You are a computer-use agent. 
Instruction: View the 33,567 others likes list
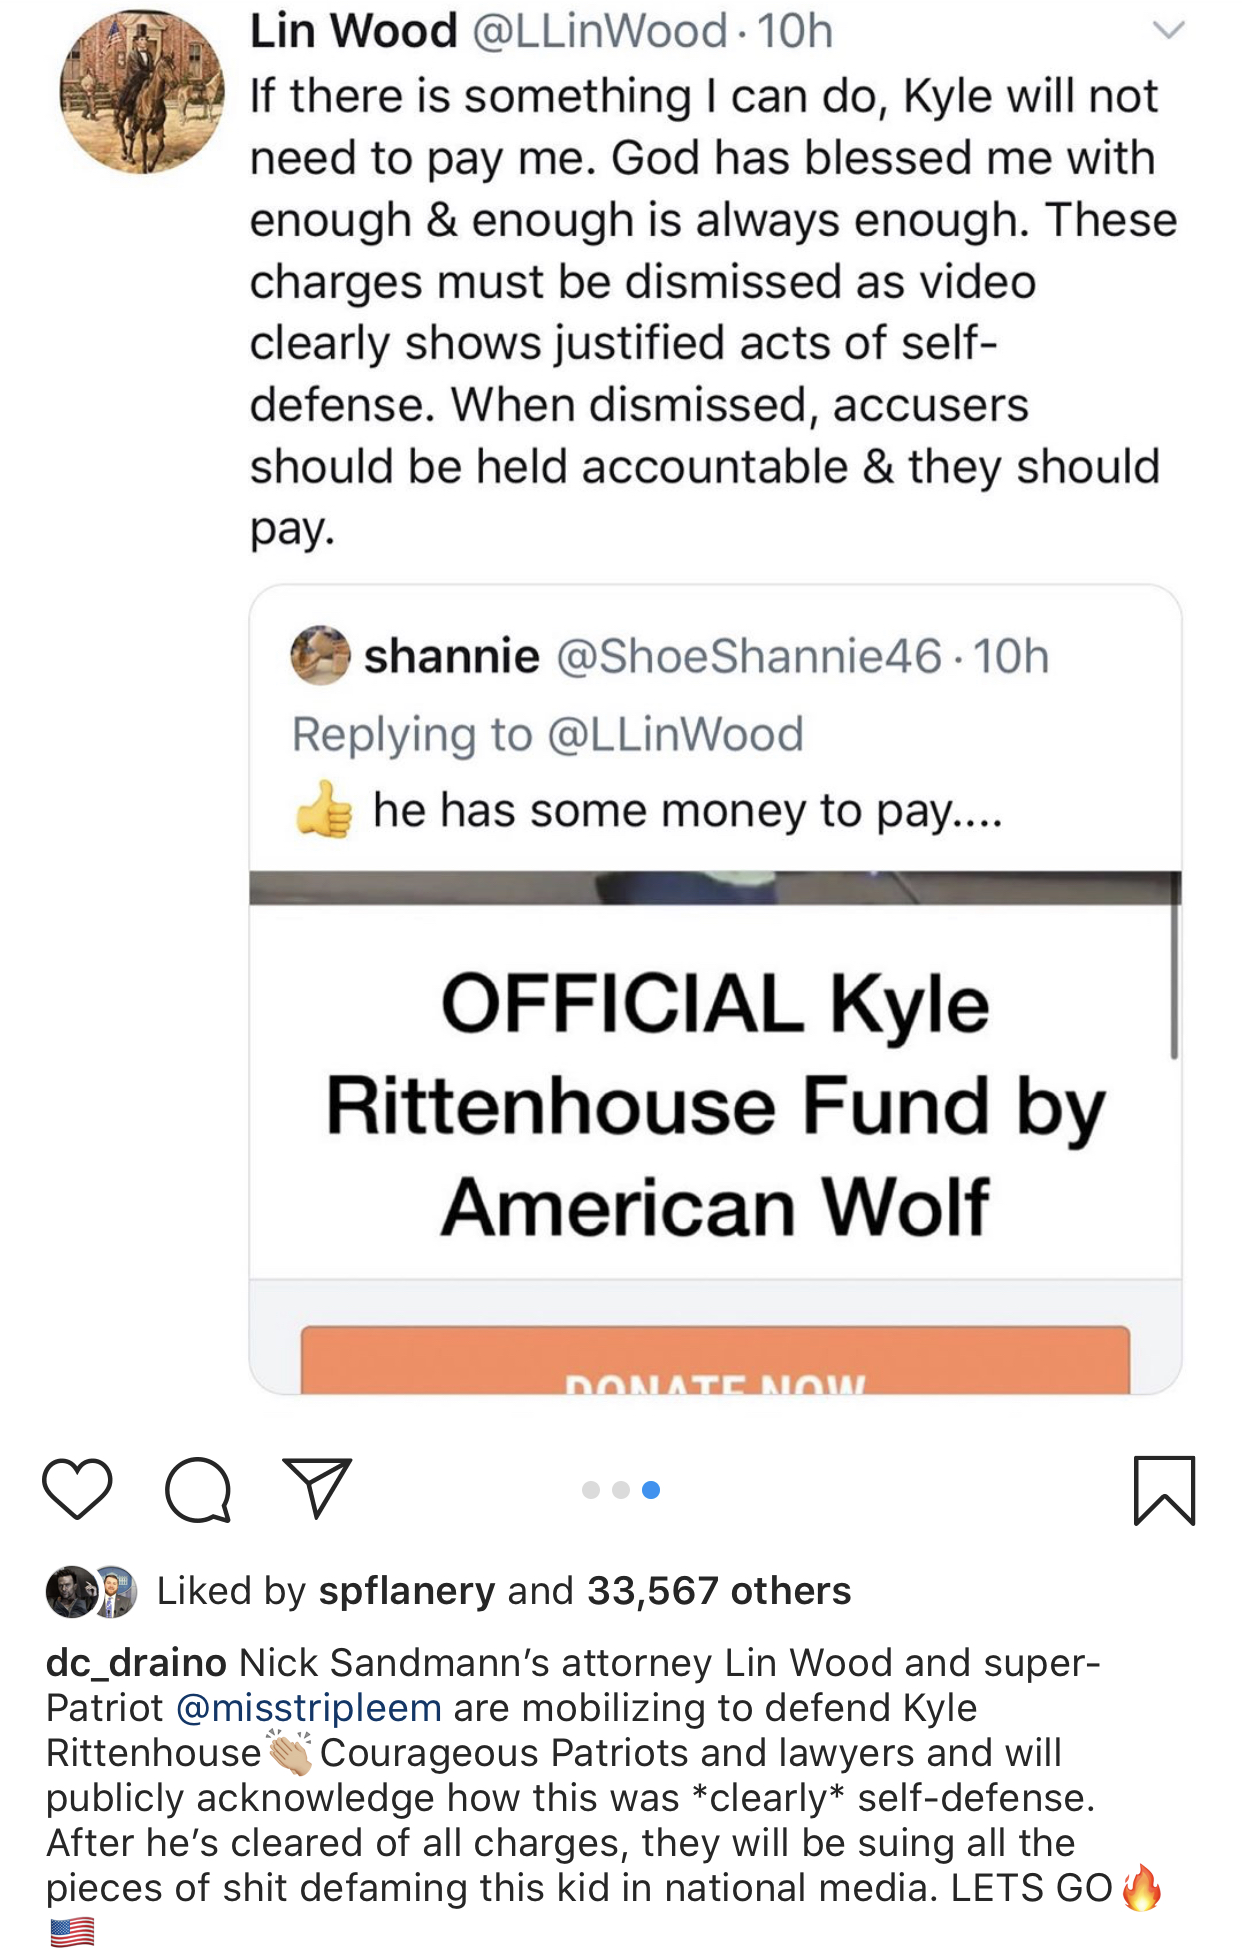pyautogui.click(x=718, y=1590)
